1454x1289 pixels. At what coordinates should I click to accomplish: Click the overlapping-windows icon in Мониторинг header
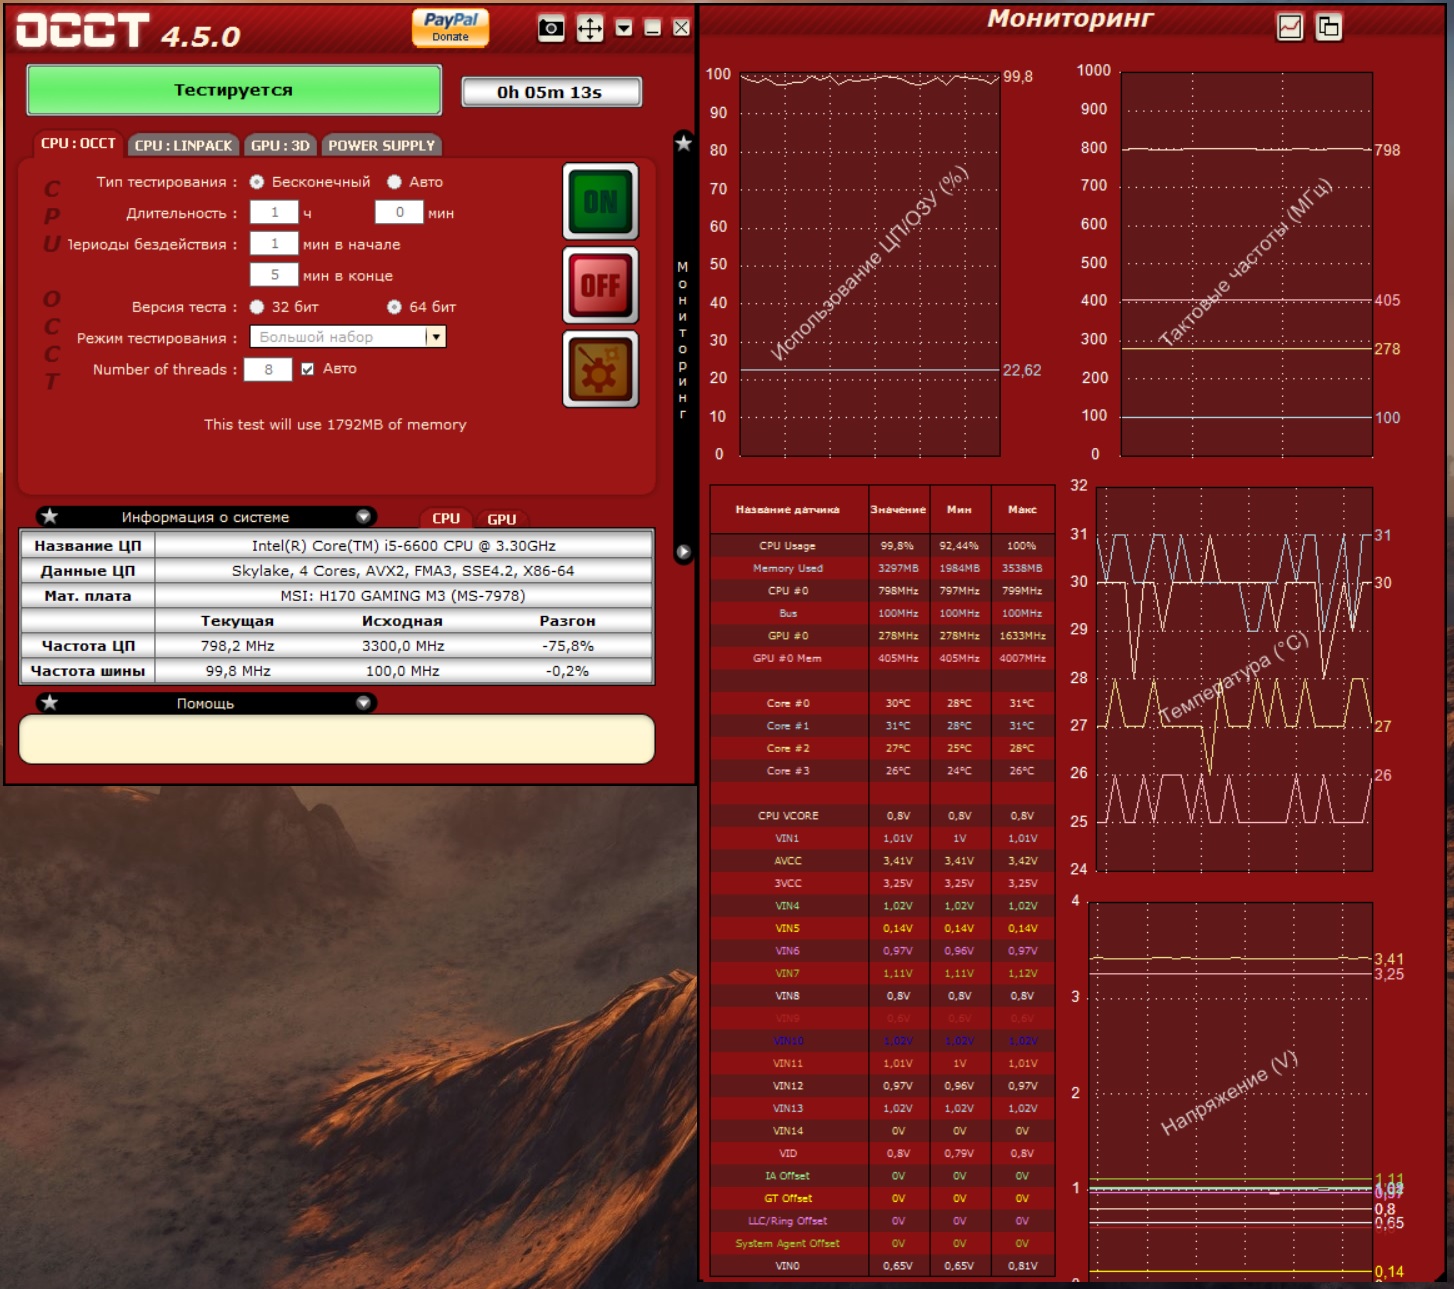tap(1329, 27)
